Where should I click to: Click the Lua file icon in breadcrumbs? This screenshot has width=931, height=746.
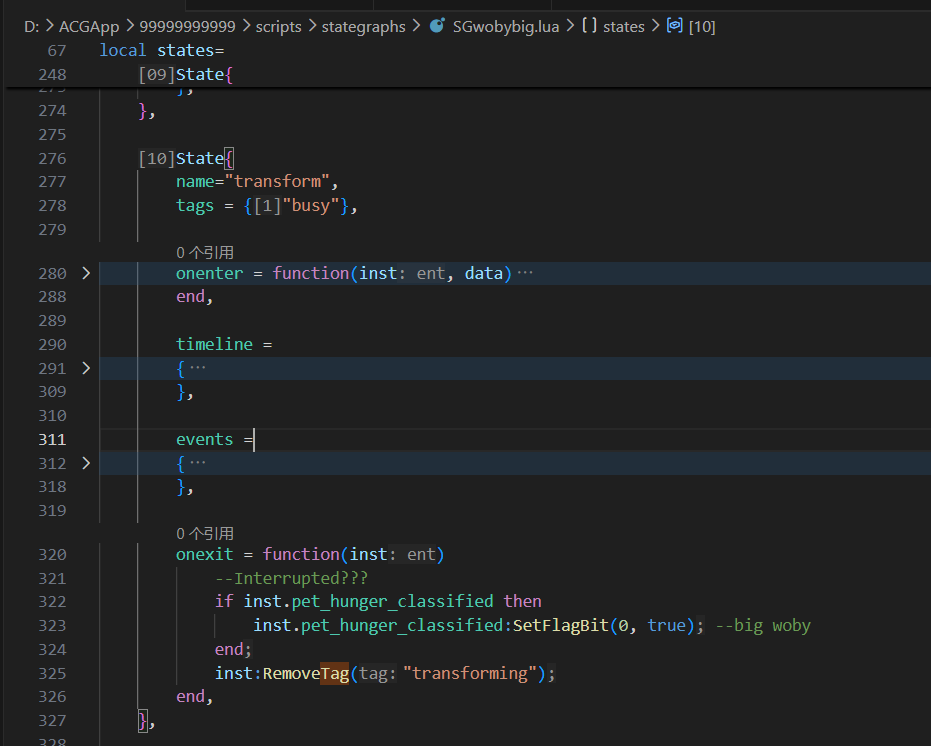(x=437, y=27)
